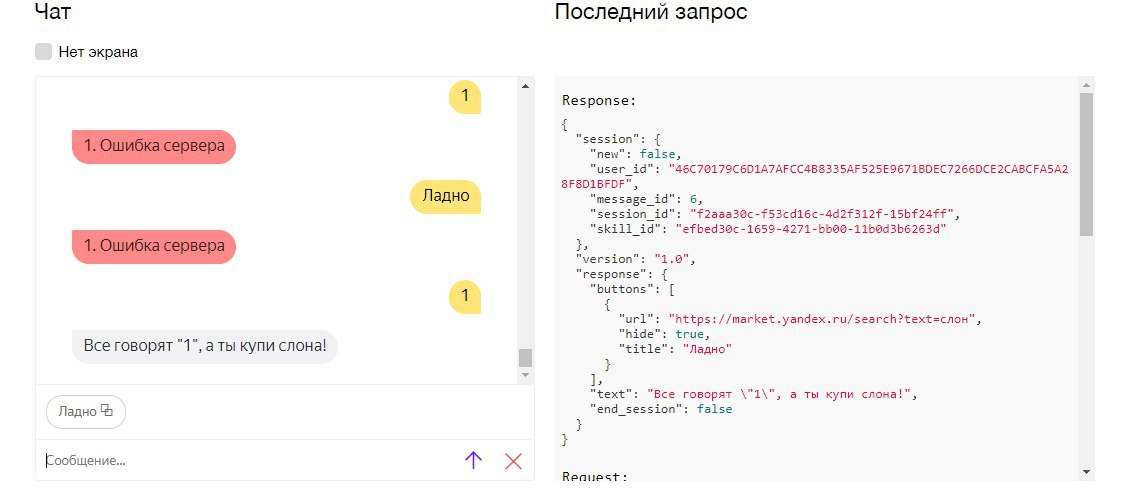Click the "title" value "Ладно" in JSON
Image resolution: width=1141 pixels, height=497 pixels.
click(707, 349)
